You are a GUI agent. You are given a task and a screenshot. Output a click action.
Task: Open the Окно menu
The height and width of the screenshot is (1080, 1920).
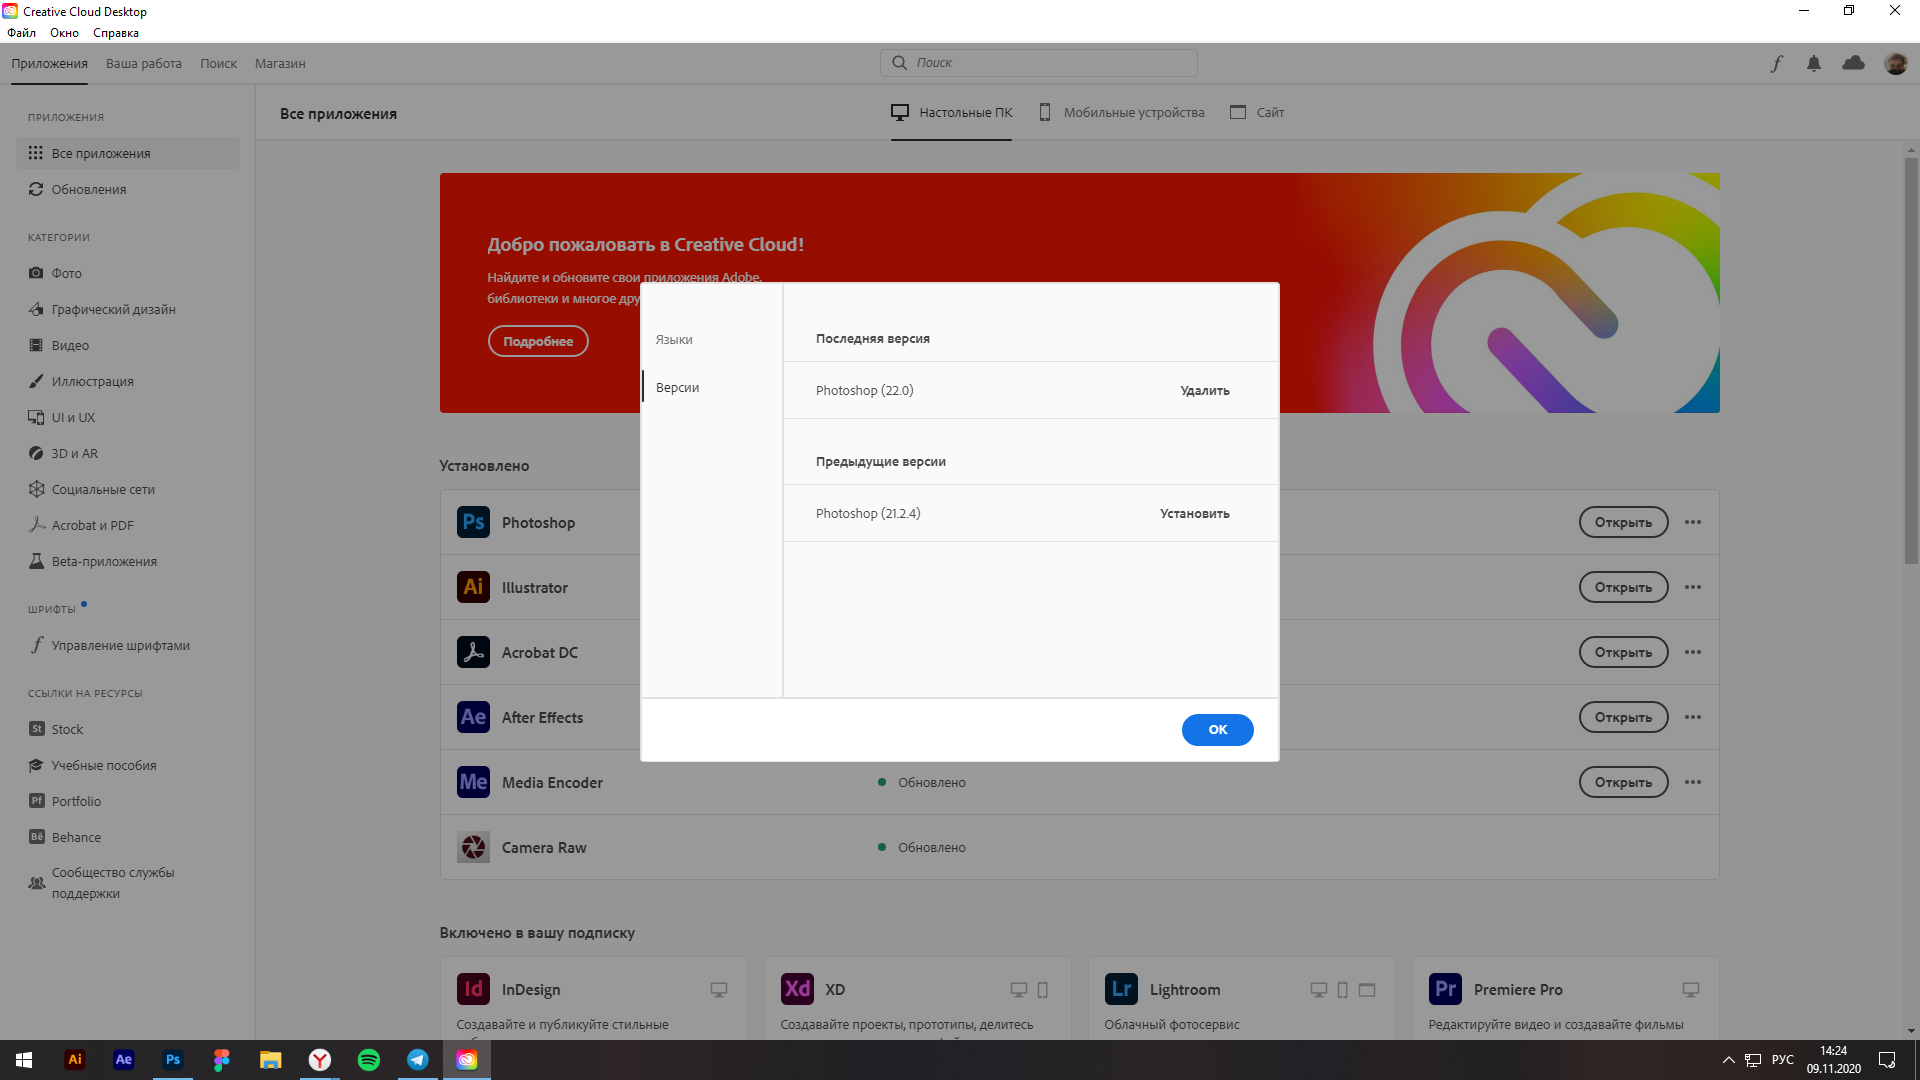[x=64, y=33]
